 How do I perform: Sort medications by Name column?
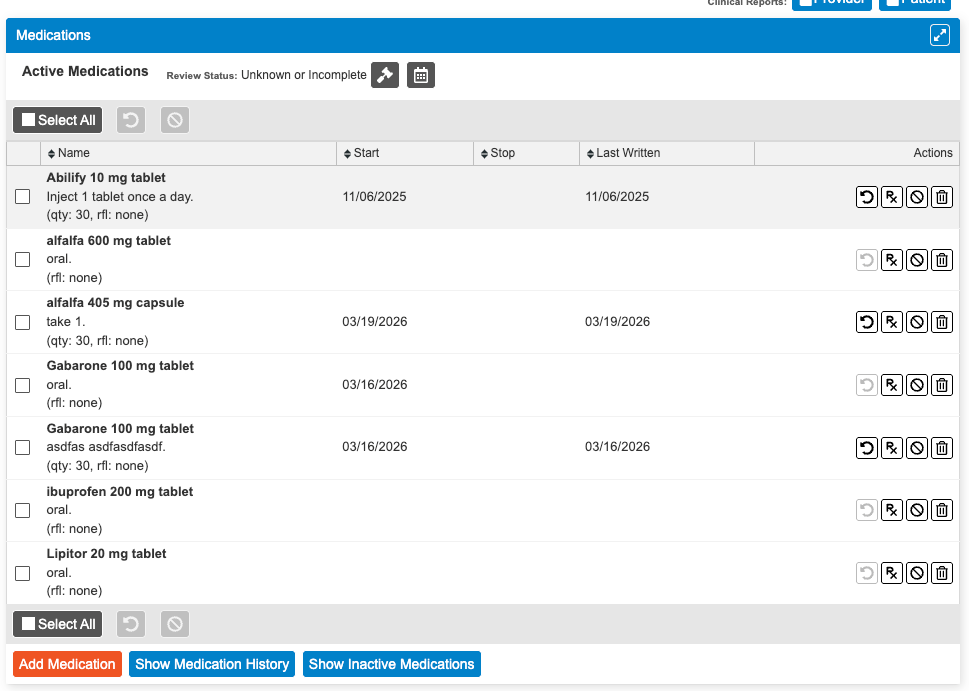tap(73, 153)
